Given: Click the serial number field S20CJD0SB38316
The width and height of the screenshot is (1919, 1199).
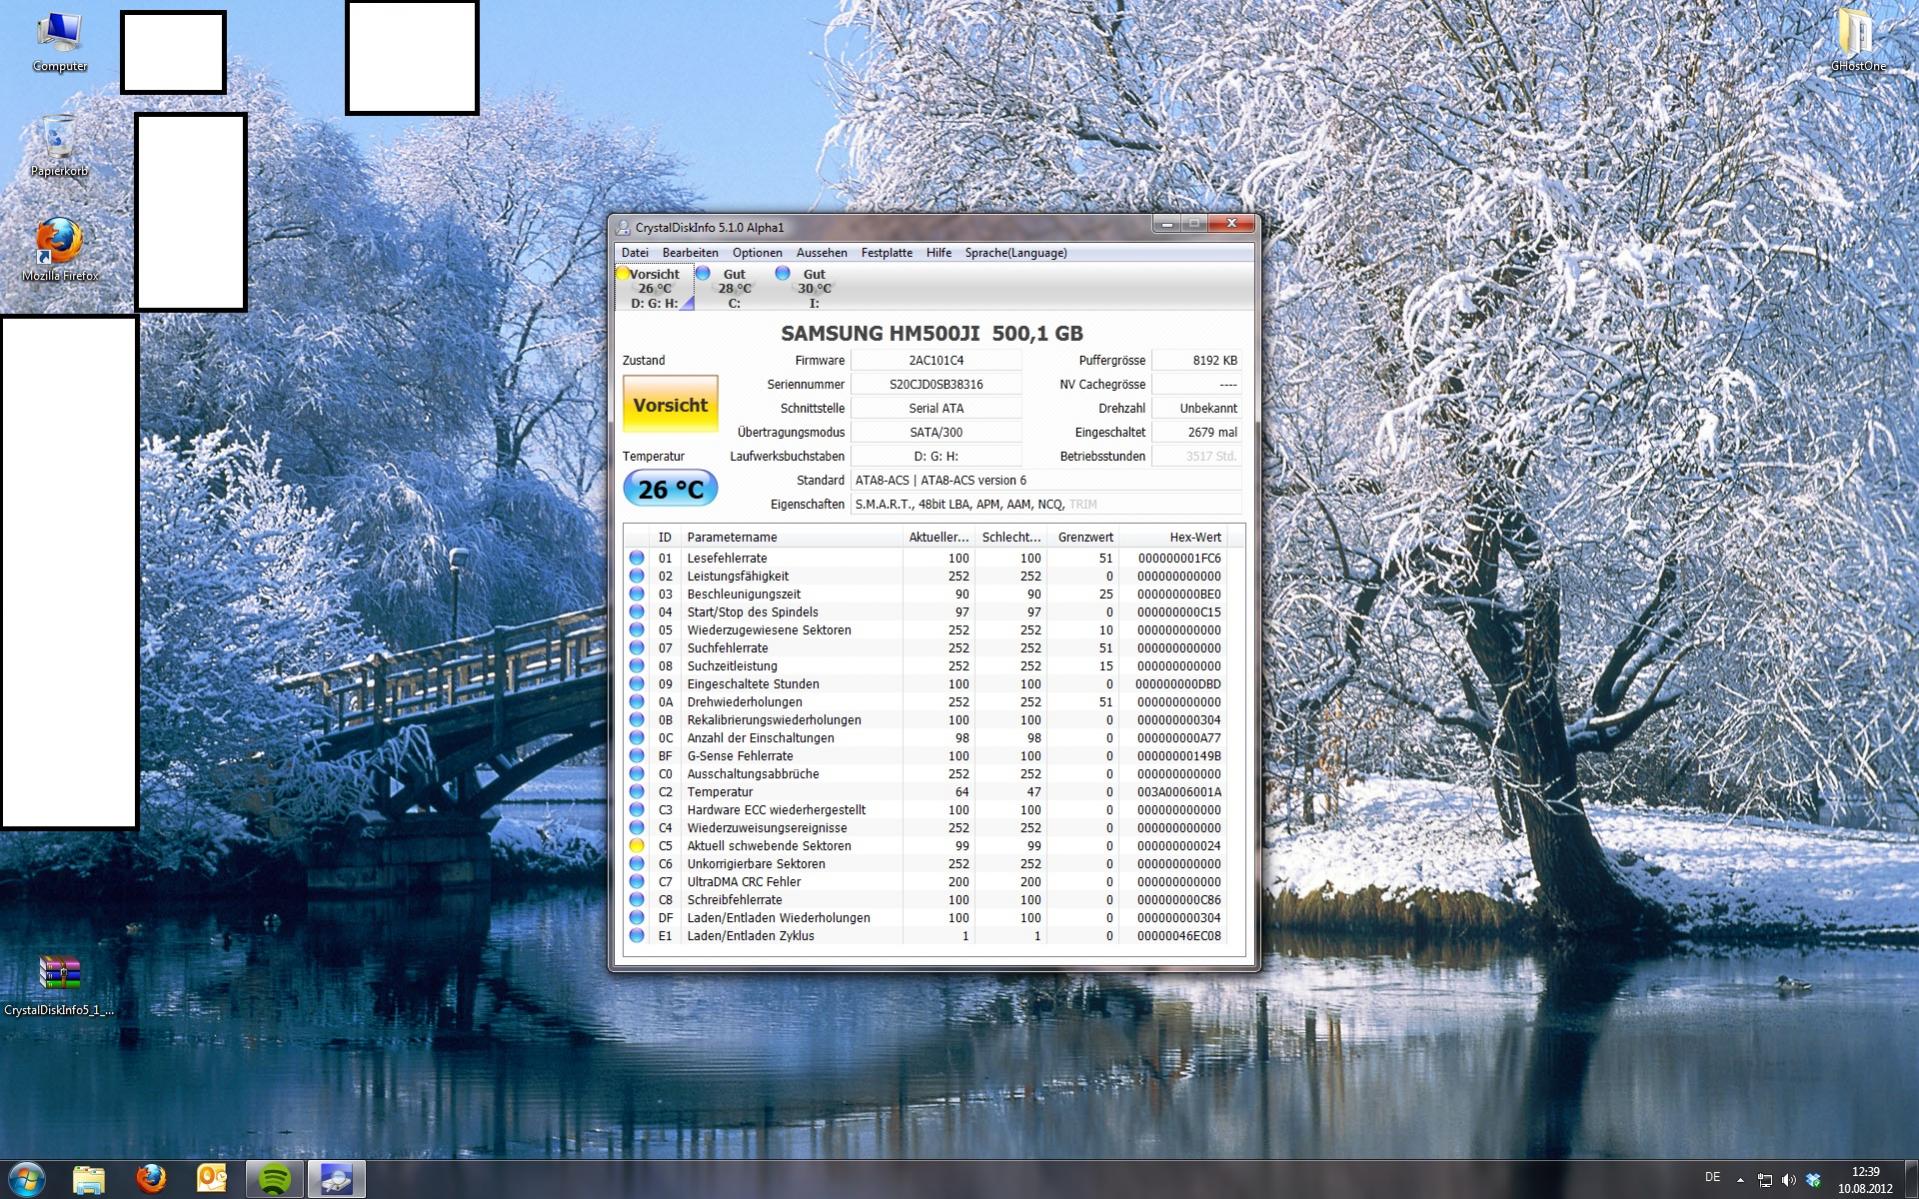Looking at the screenshot, I should pos(936,384).
